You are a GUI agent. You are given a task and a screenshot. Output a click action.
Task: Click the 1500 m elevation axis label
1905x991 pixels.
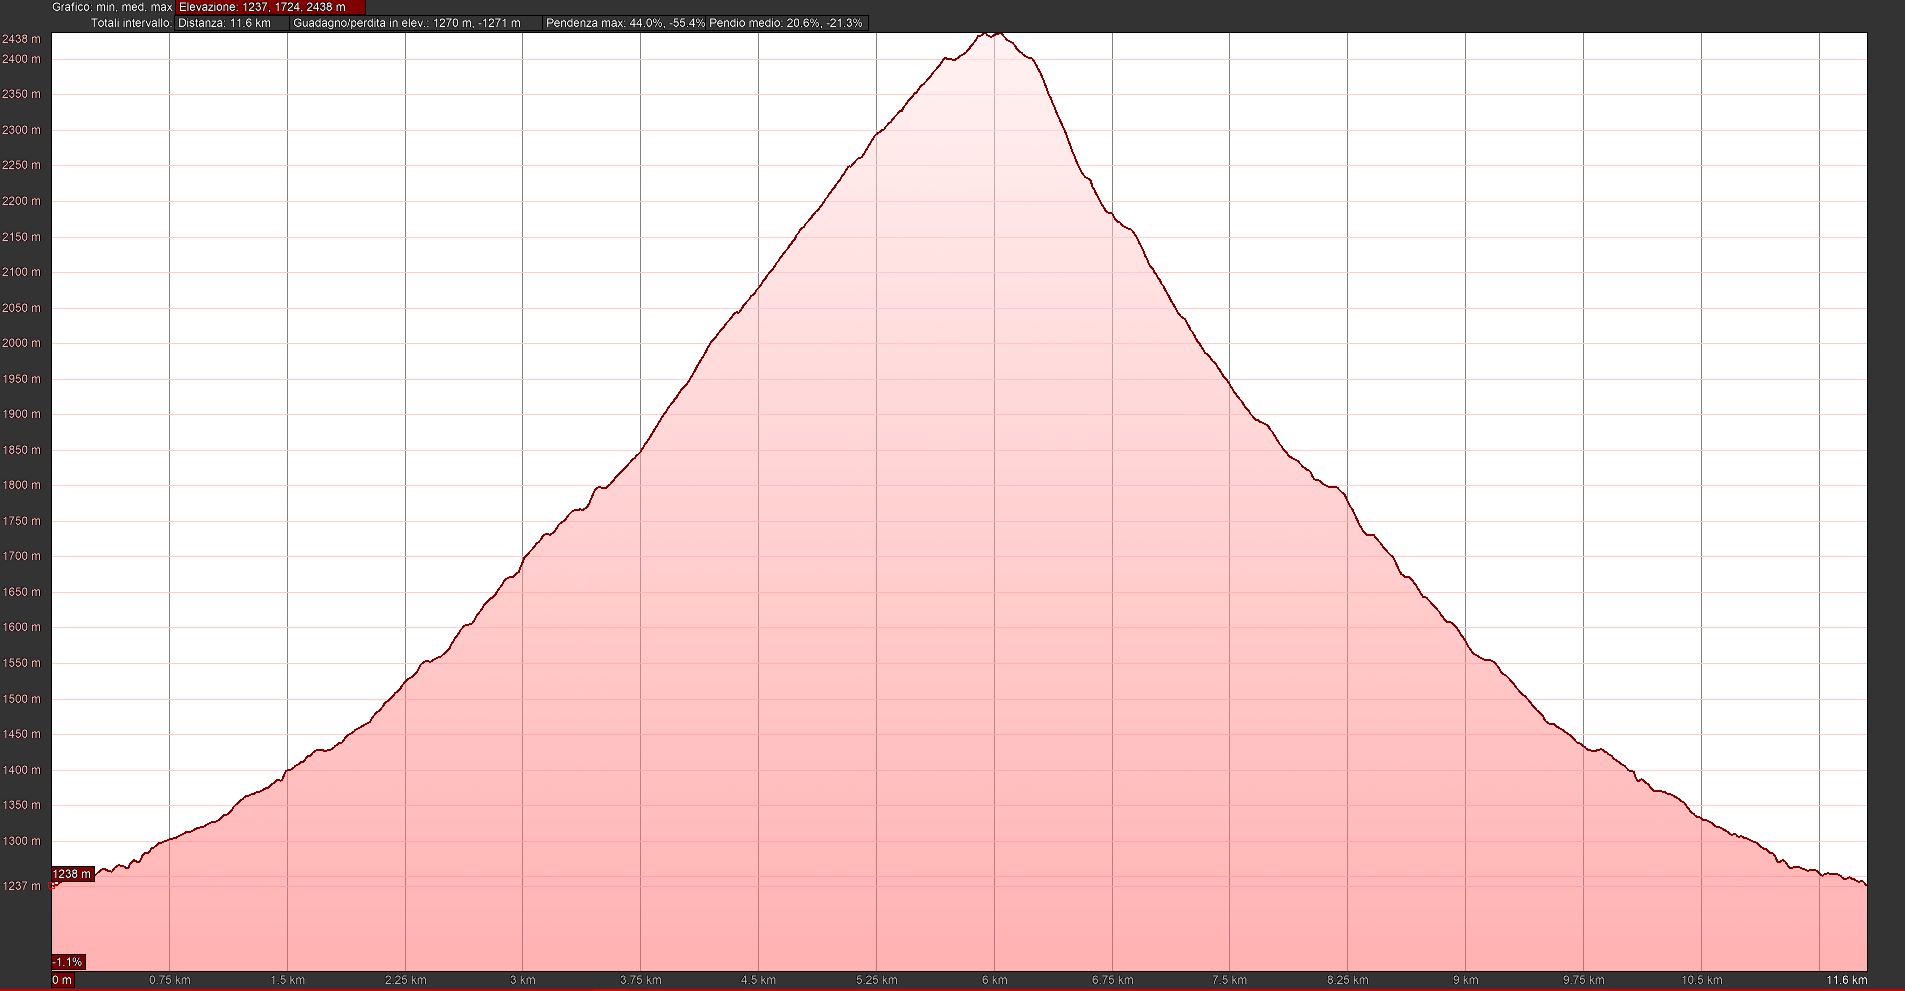(22, 699)
